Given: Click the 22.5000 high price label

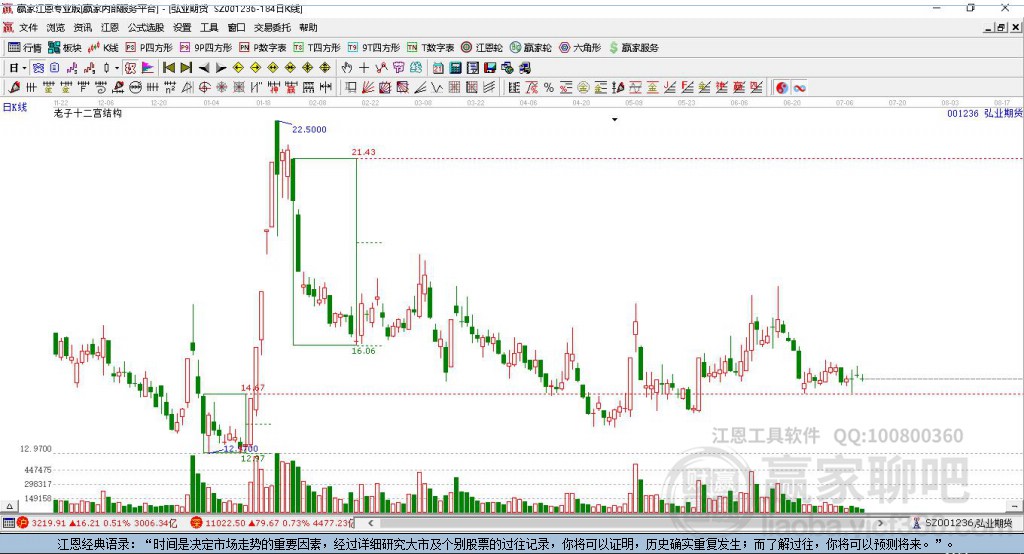Looking at the screenshot, I should (309, 129).
